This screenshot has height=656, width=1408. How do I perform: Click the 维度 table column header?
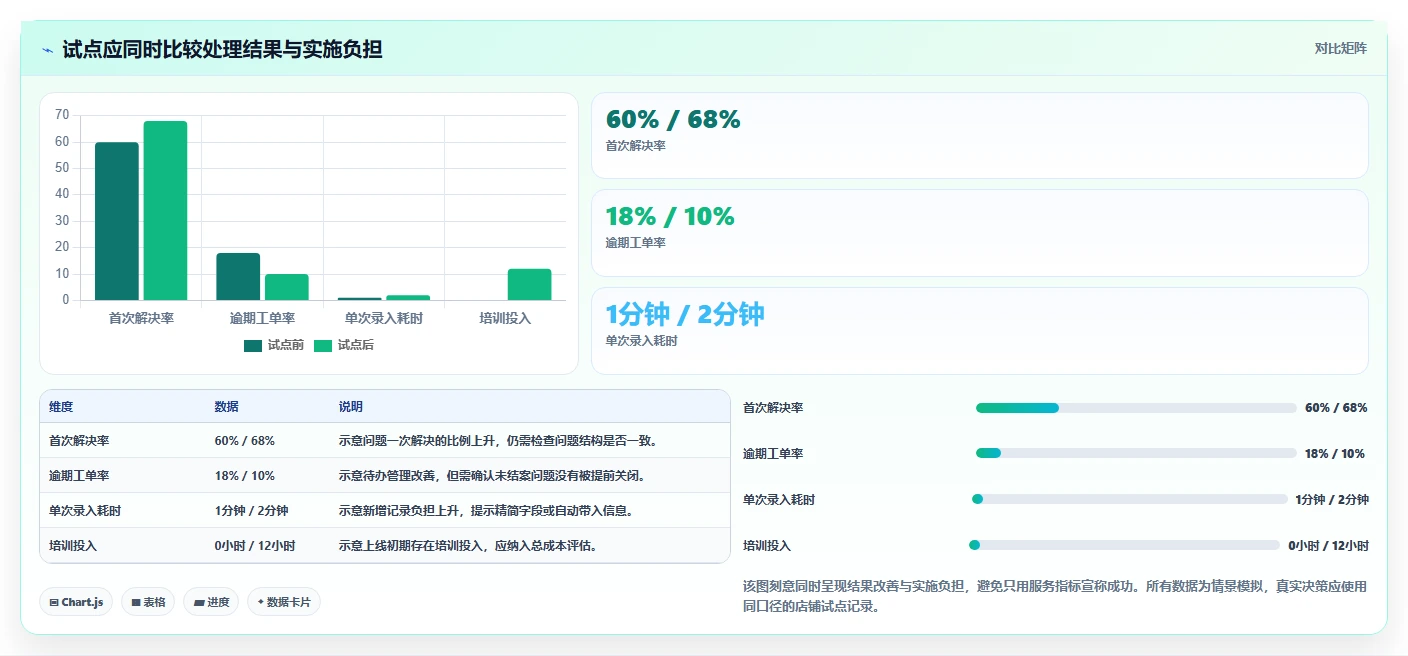61,407
